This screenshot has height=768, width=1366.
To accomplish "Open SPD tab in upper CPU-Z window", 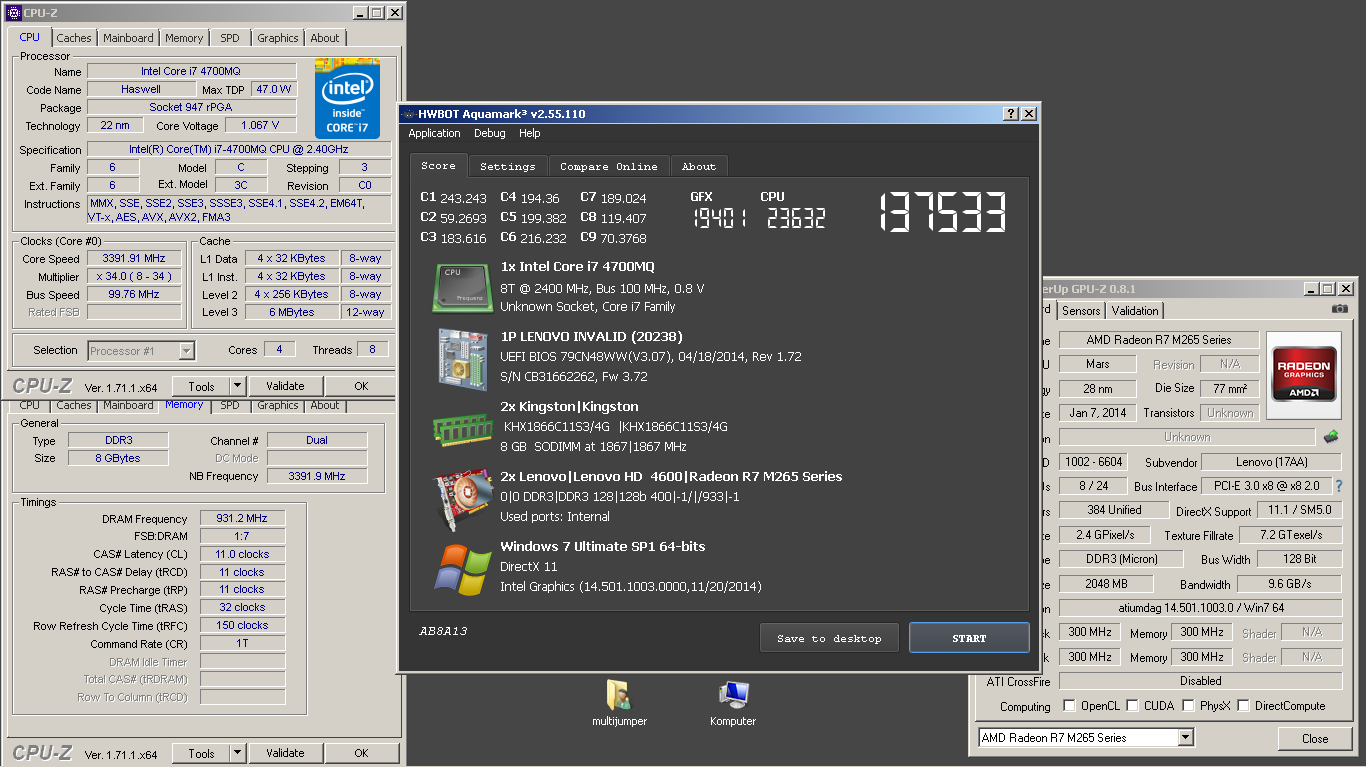I will coord(230,38).
